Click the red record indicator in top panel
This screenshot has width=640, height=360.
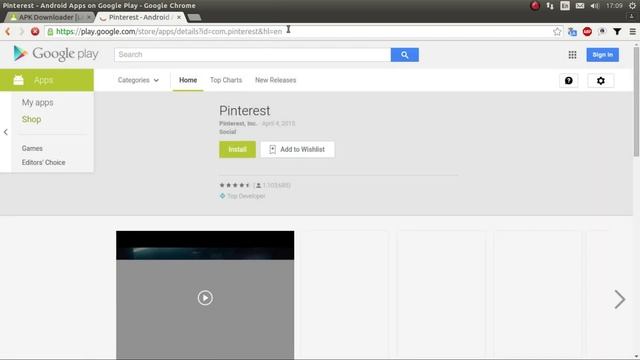pos(535,6)
